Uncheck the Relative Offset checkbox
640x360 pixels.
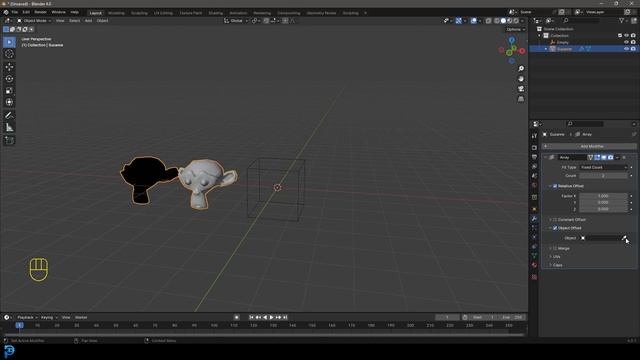[x=555, y=186]
